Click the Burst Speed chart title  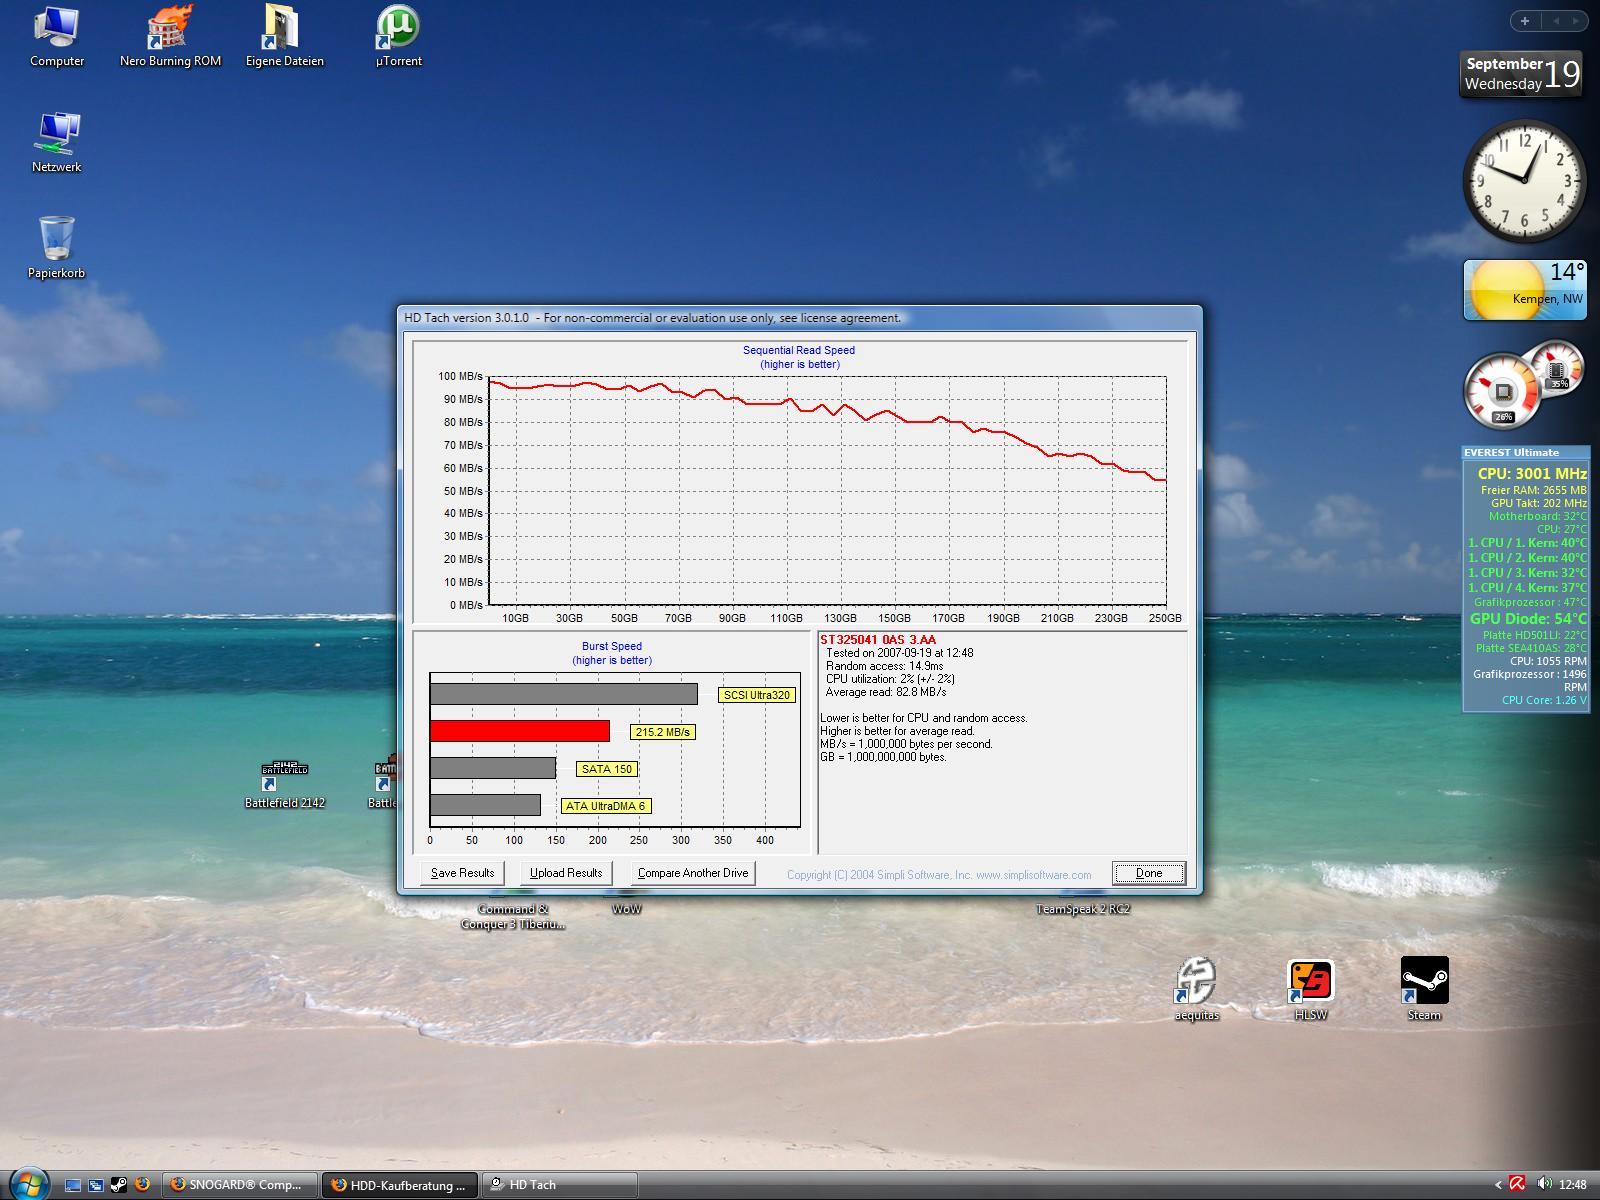[x=612, y=646]
